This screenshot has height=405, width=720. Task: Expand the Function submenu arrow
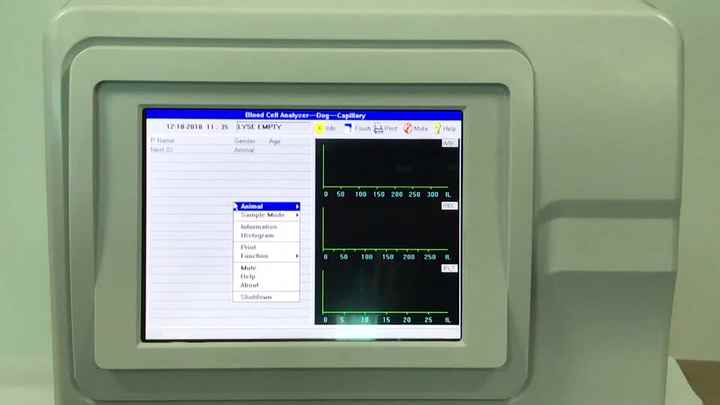coord(298,256)
